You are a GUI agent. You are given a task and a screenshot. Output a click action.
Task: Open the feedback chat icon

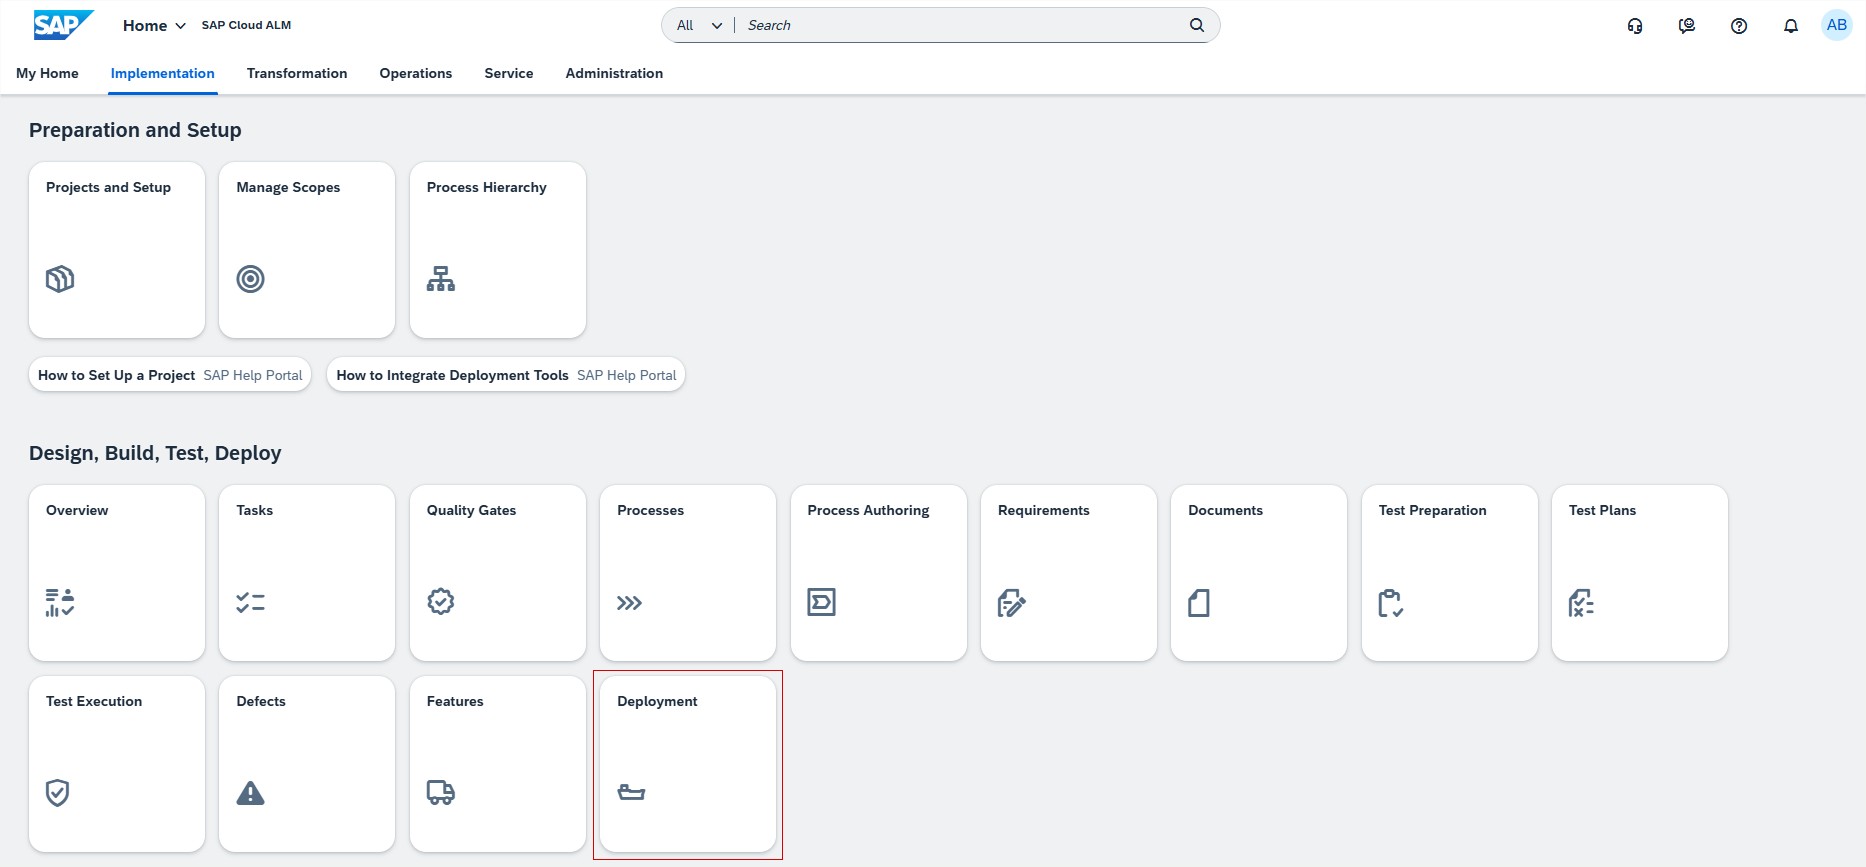point(1686,26)
